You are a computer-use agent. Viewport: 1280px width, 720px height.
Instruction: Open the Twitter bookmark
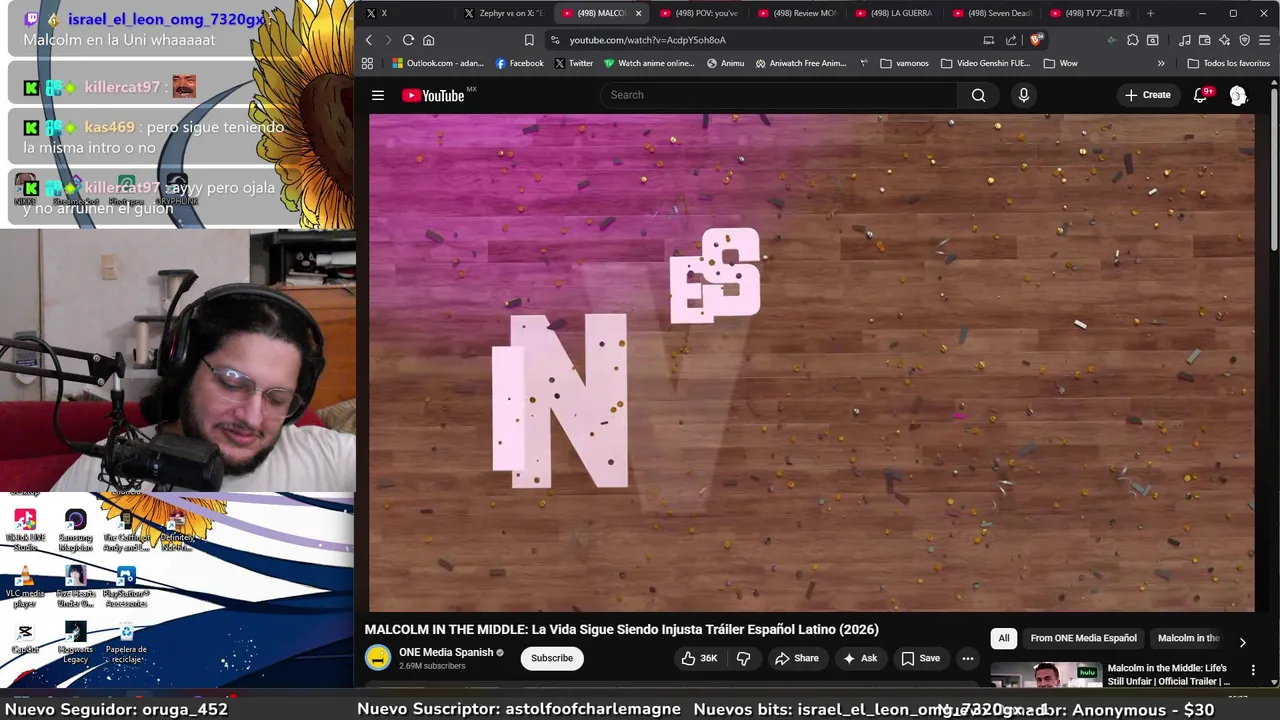point(574,63)
